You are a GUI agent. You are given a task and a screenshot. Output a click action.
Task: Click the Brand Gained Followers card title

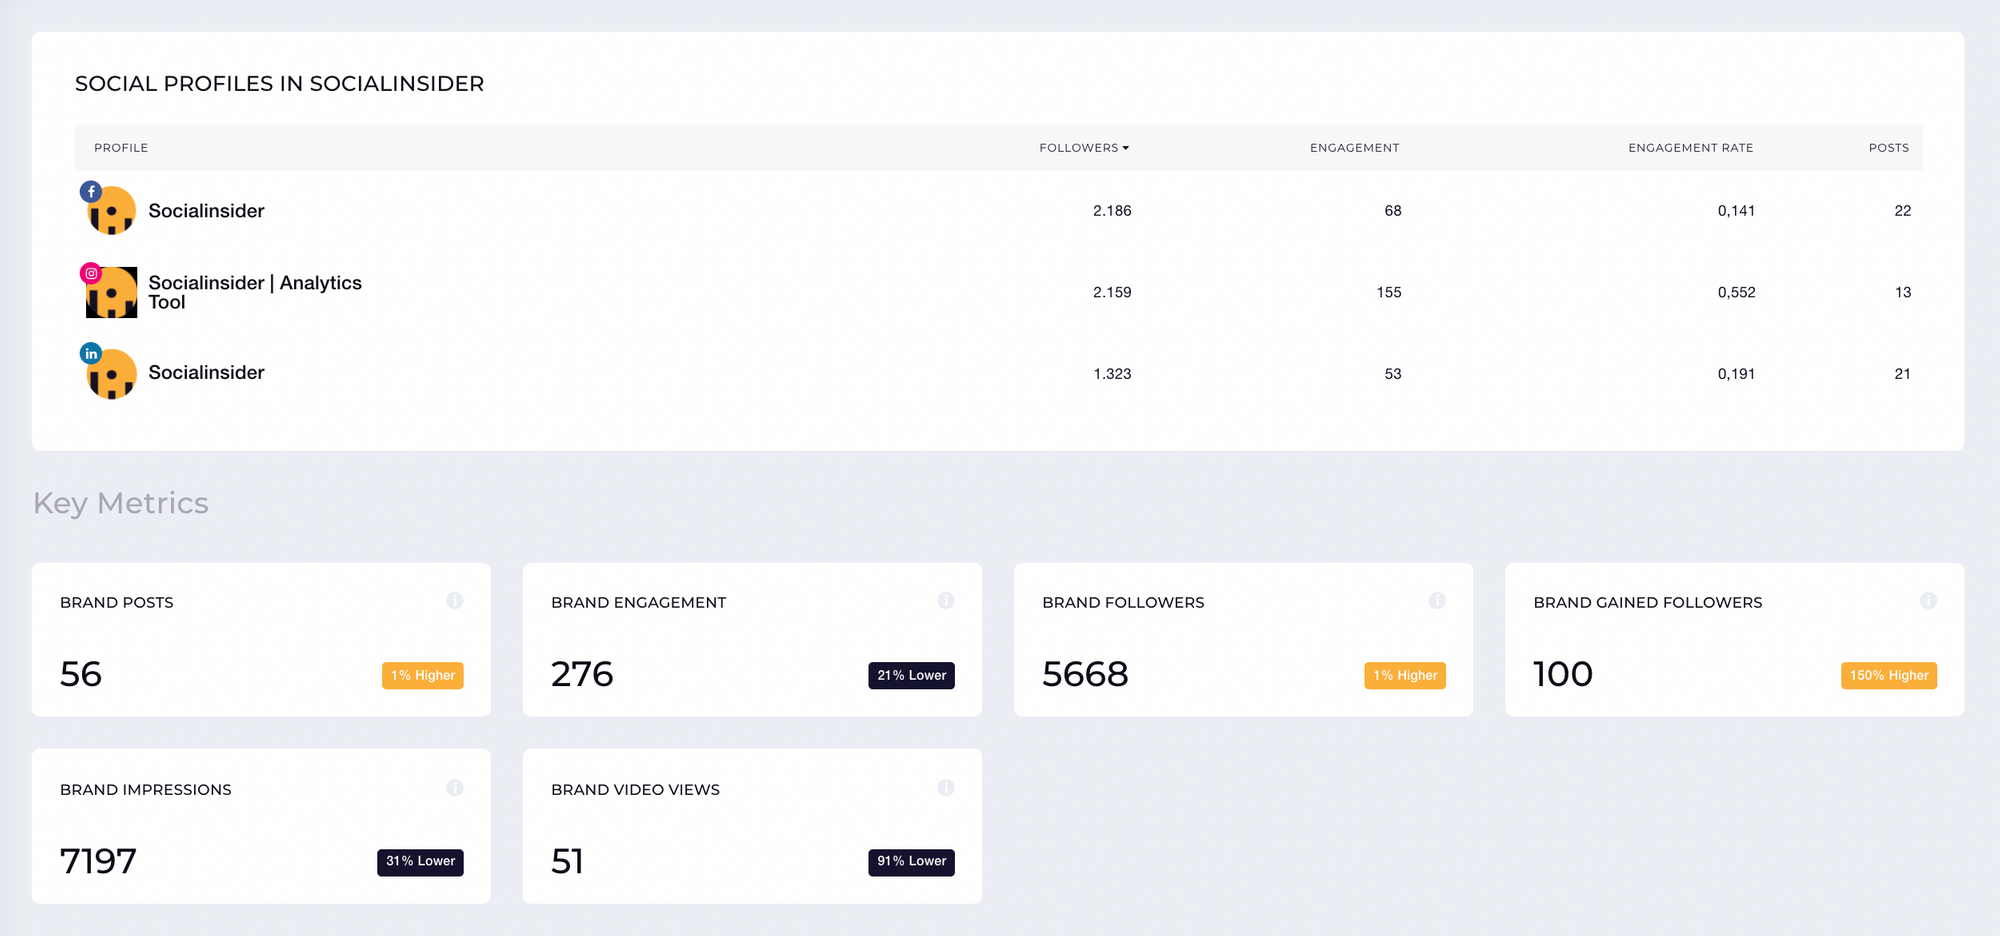(1648, 603)
